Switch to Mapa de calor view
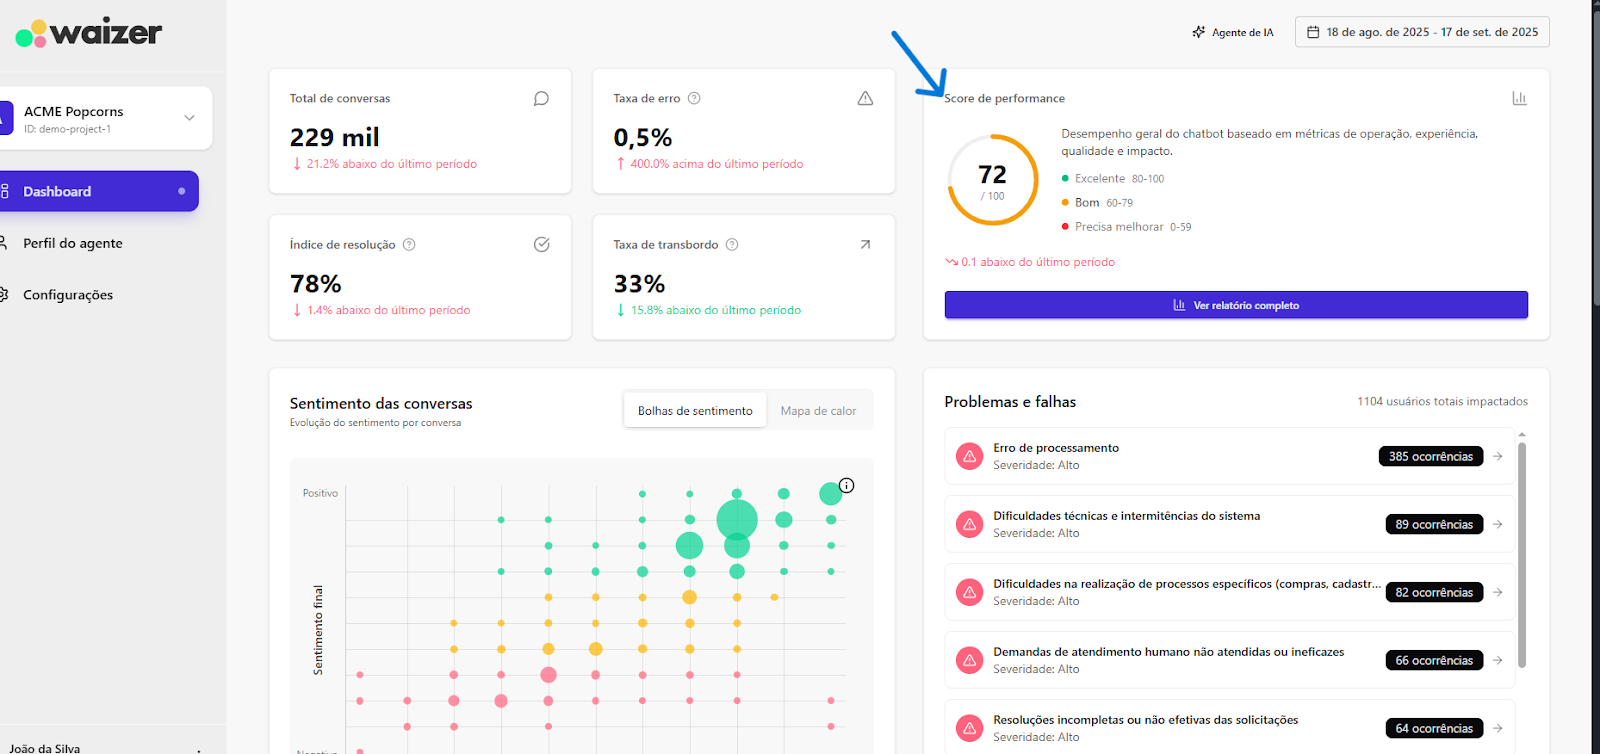Image resolution: width=1600 pixels, height=754 pixels. click(818, 411)
